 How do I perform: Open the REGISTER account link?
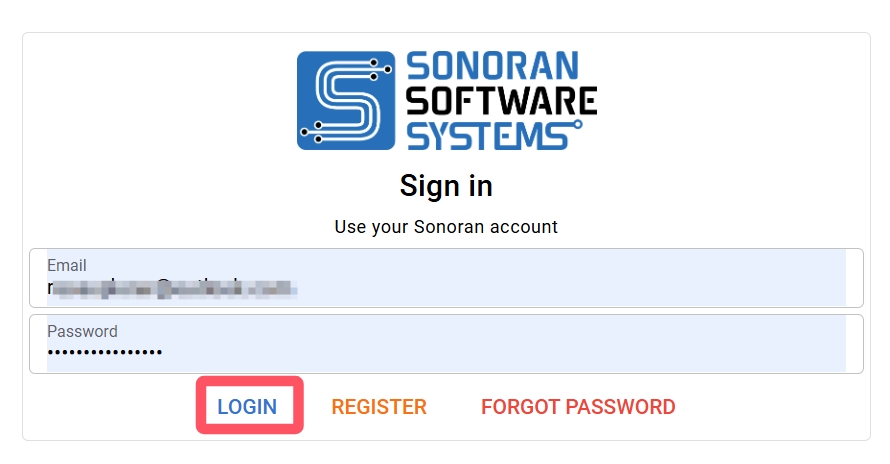pyautogui.click(x=379, y=407)
